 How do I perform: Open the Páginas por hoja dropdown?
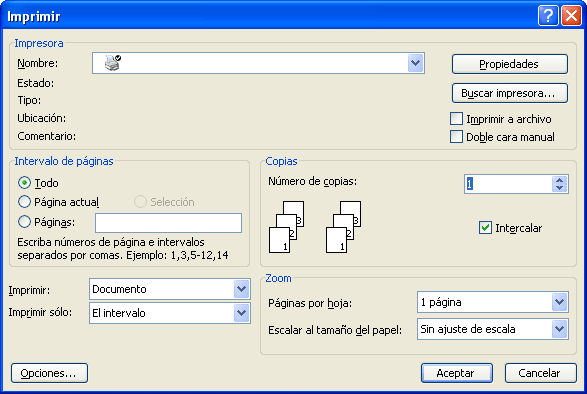coord(560,302)
